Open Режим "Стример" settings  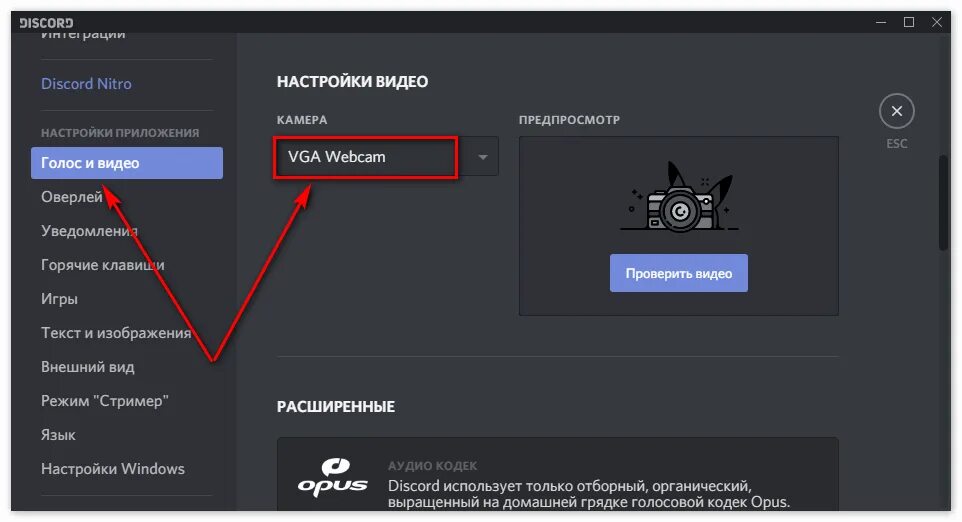click(105, 401)
